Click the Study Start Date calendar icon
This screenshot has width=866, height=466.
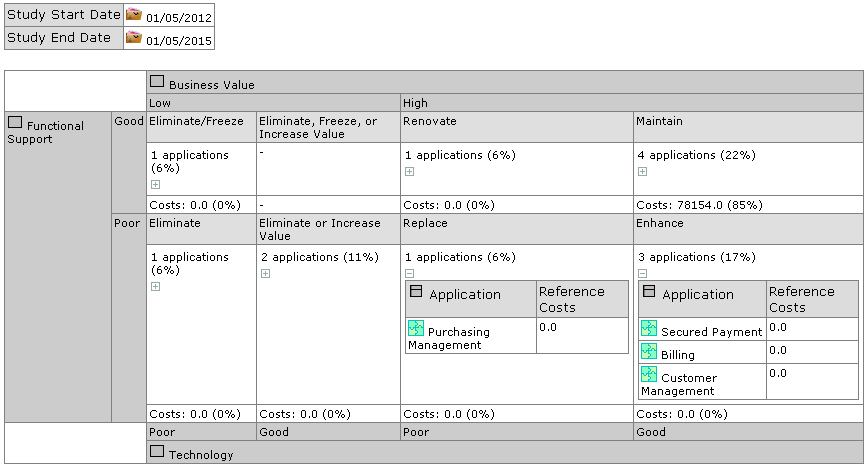point(133,15)
